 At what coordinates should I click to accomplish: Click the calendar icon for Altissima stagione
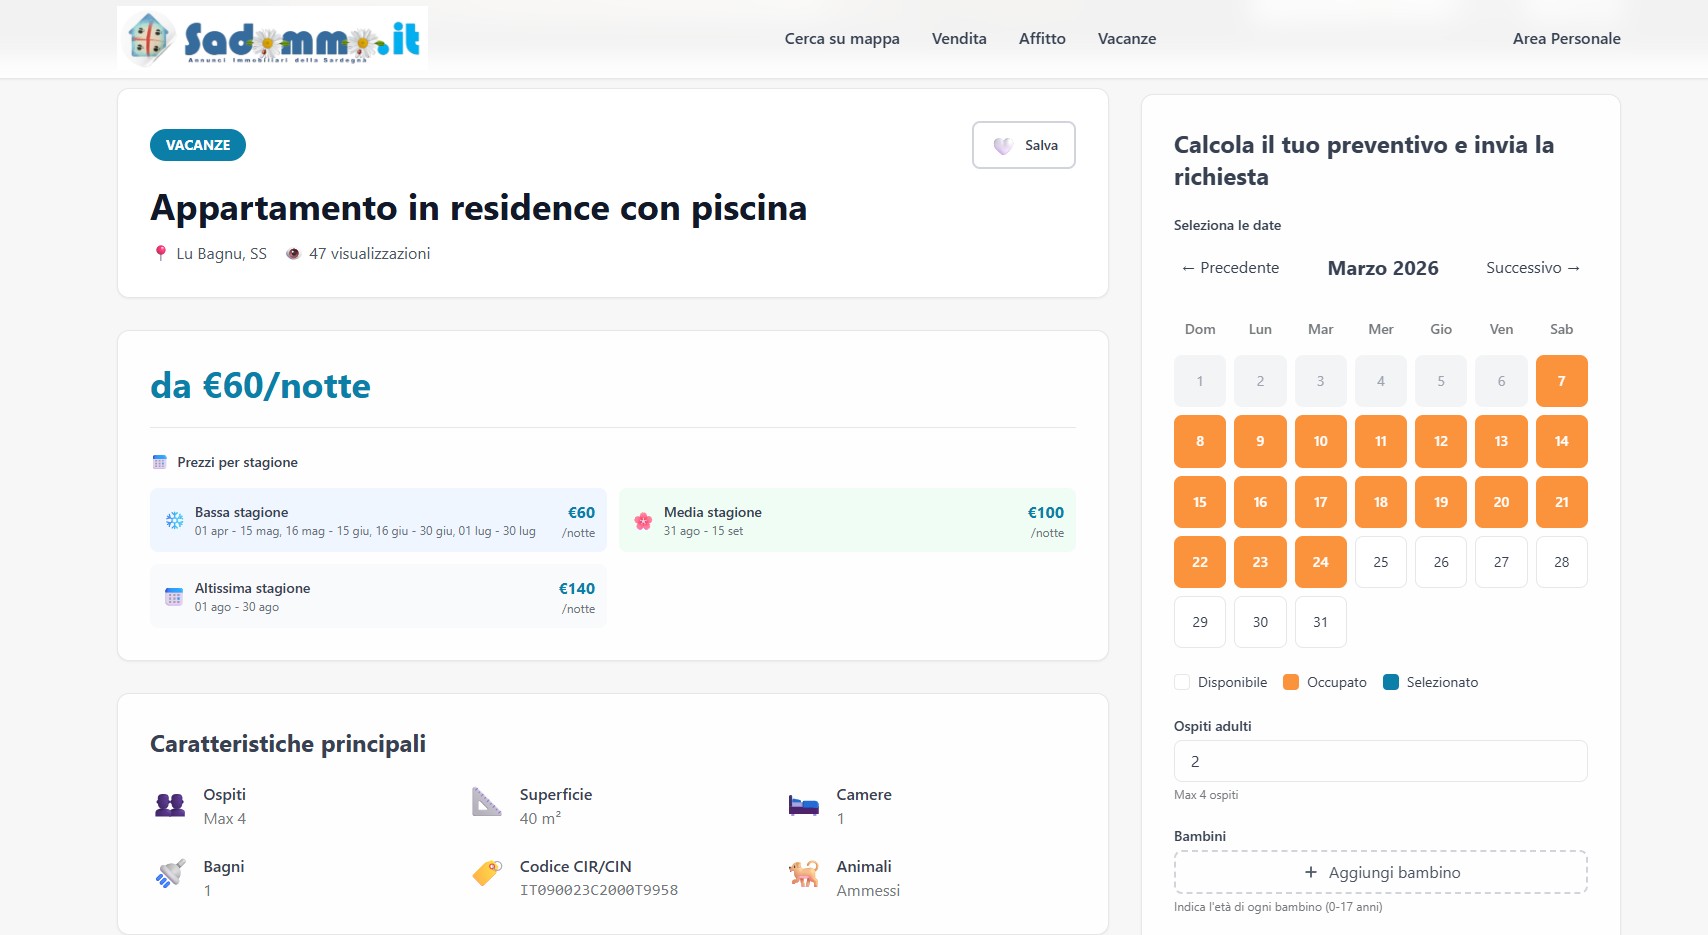tap(174, 597)
